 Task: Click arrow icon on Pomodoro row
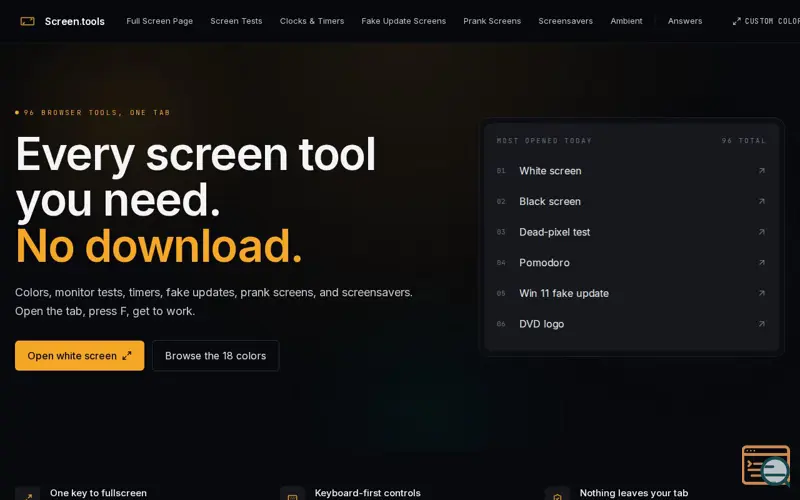click(x=761, y=263)
